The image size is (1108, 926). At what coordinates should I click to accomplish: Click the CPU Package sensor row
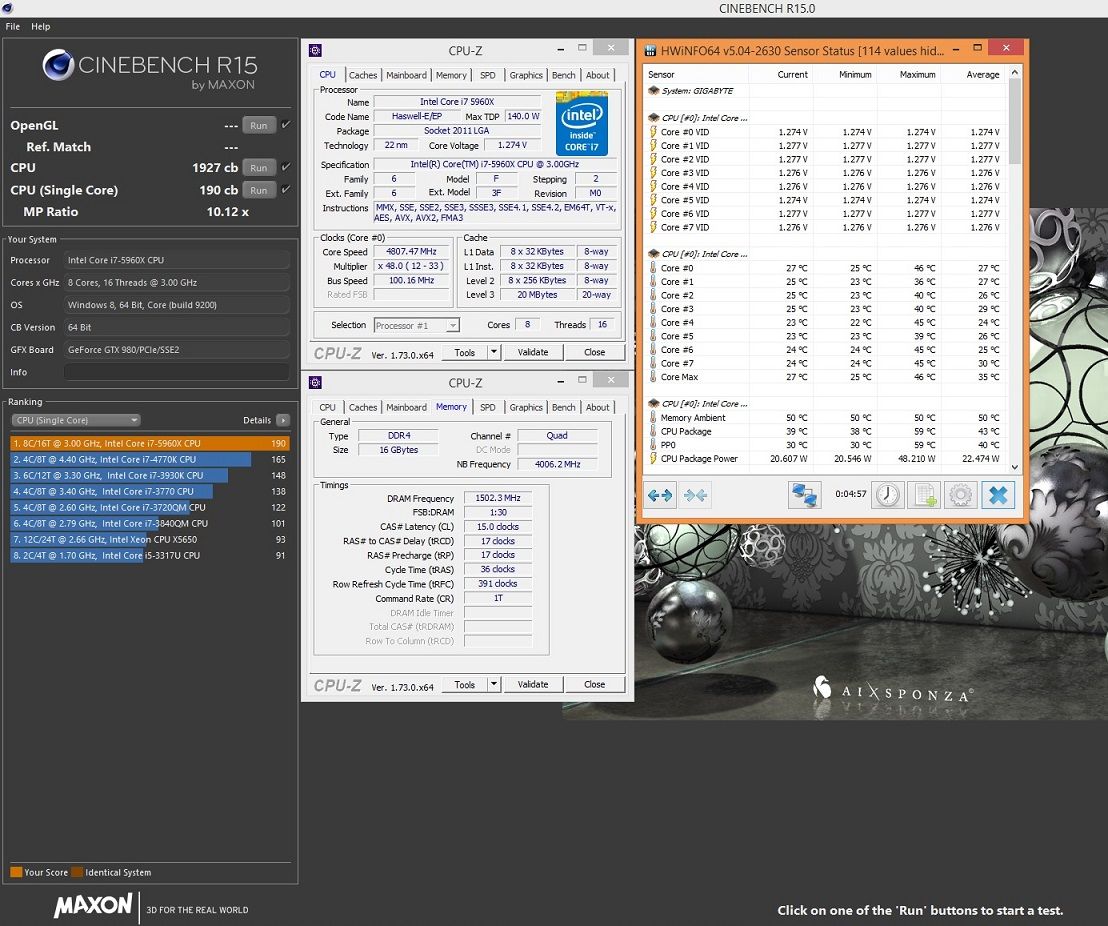tap(825, 431)
